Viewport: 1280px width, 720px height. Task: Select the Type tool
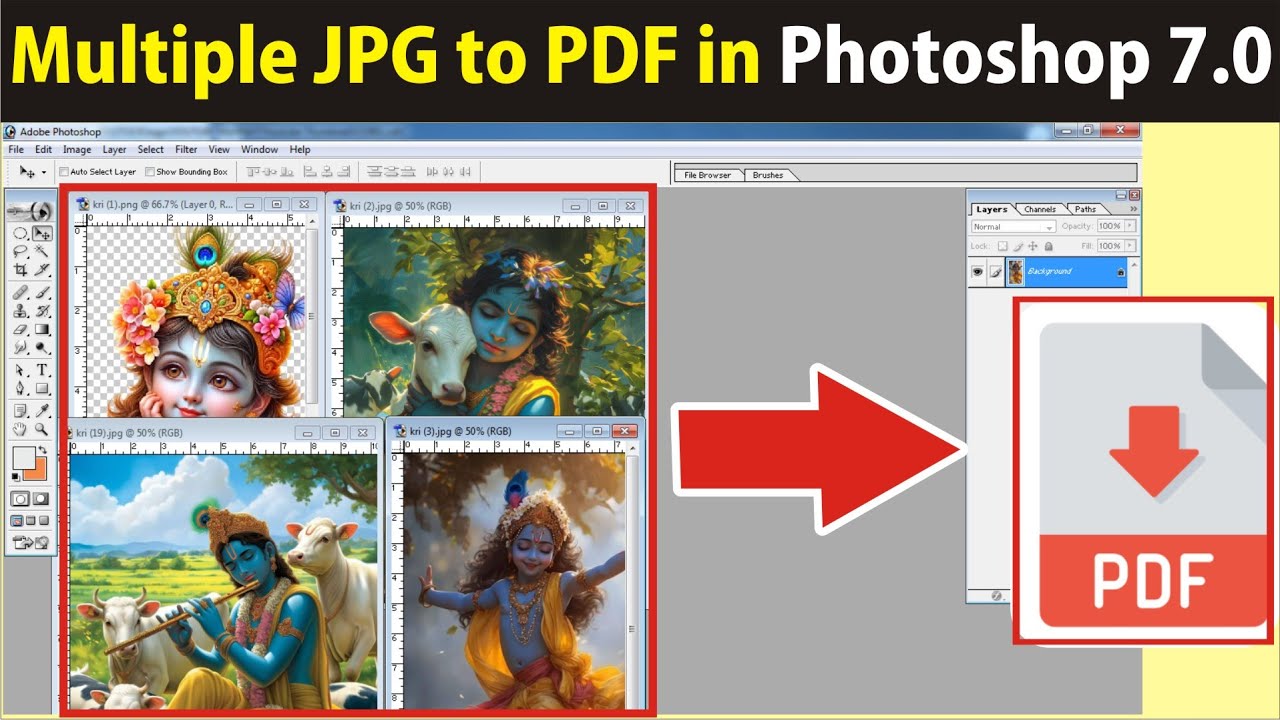pos(42,370)
